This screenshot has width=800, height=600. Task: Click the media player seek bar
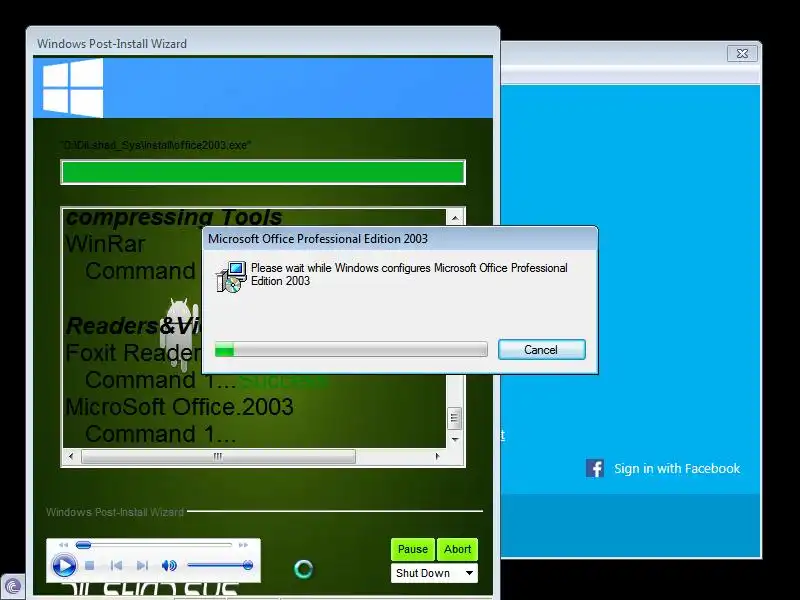pos(153,545)
